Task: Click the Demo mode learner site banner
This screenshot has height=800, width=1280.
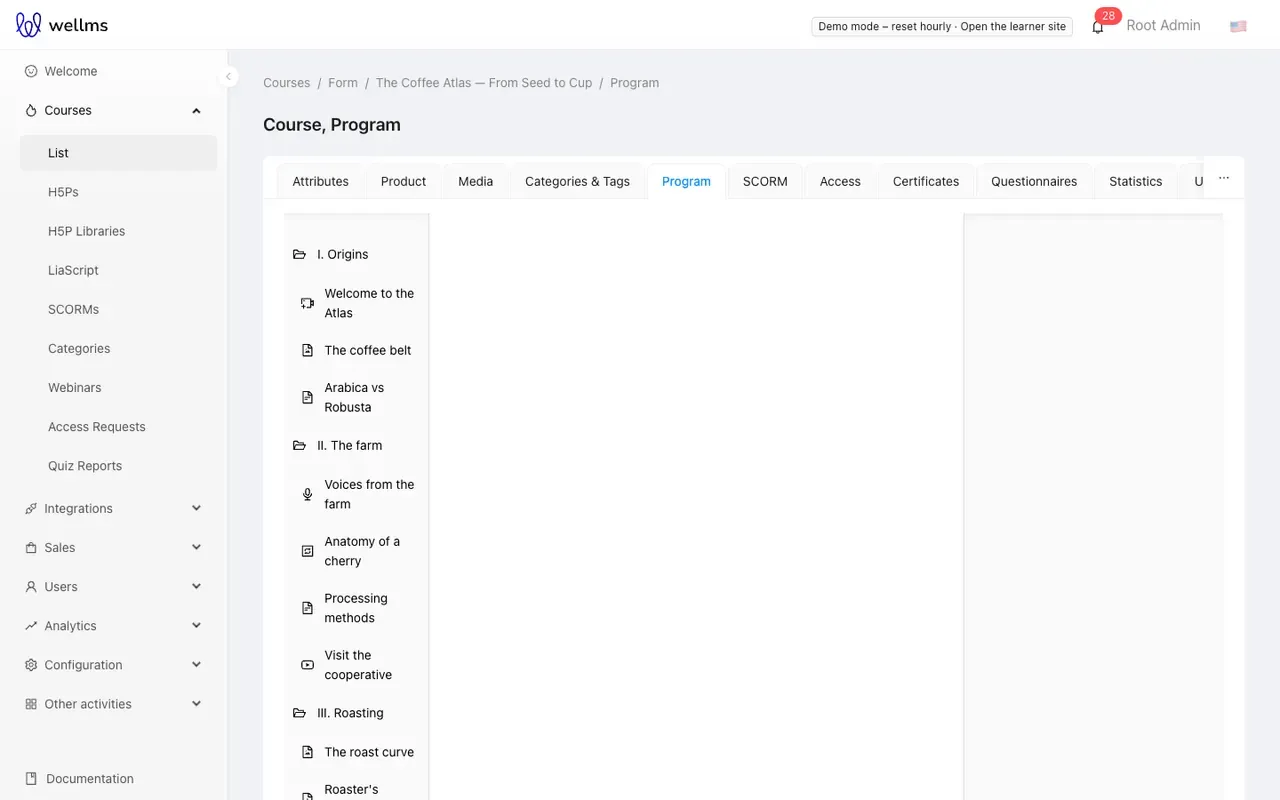Action: click(x=942, y=27)
